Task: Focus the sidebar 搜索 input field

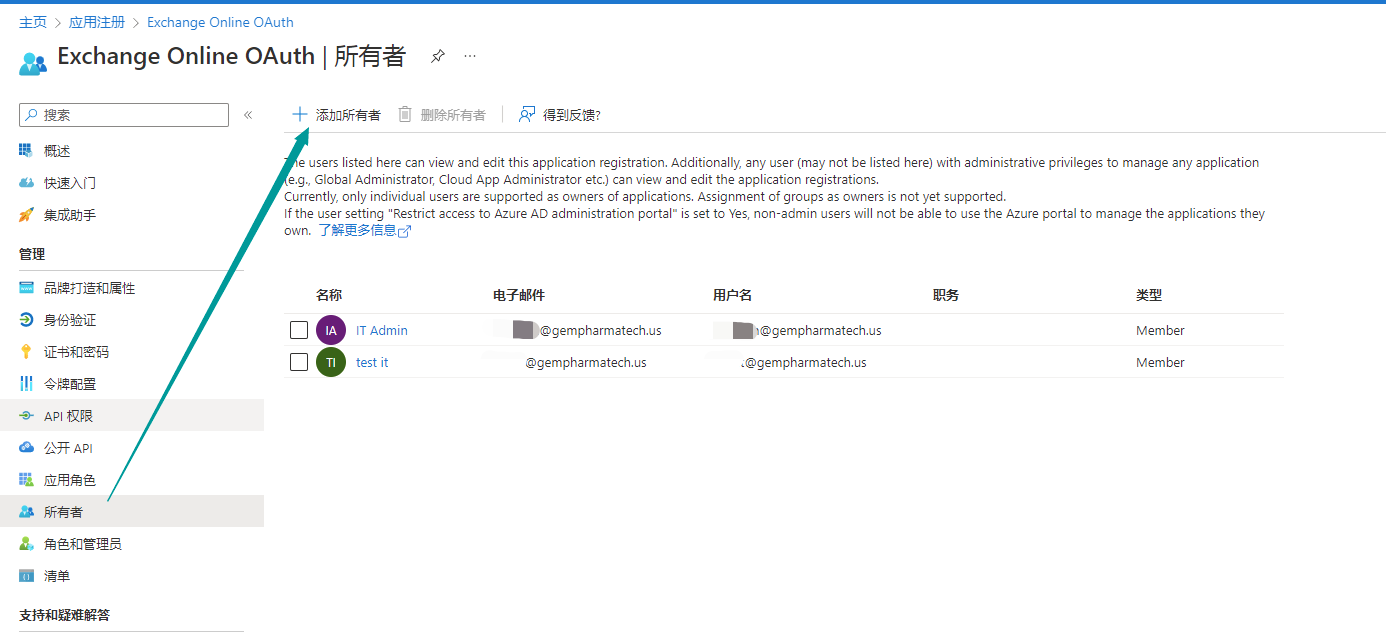Action: coord(124,115)
